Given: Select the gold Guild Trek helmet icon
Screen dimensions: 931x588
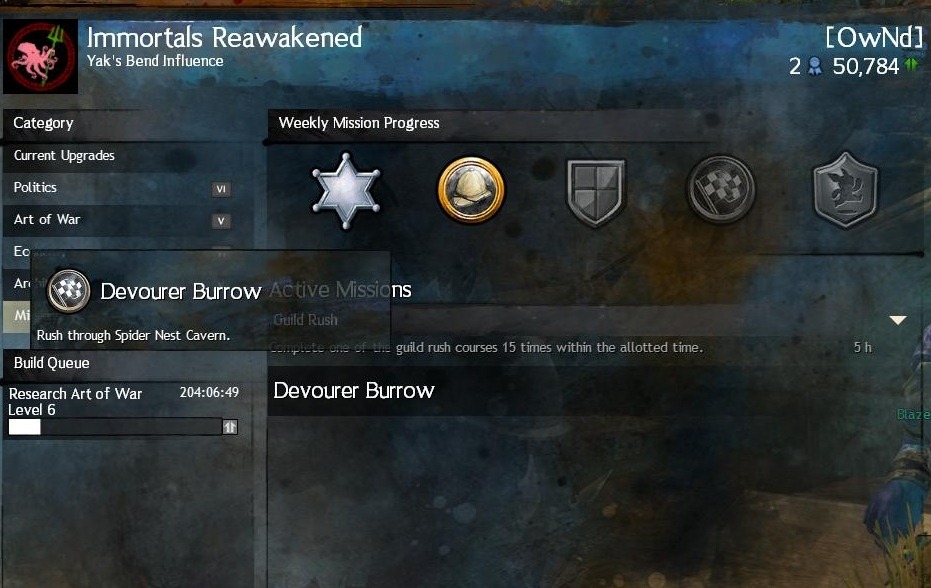Looking at the screenshot, I should (471, 190).
